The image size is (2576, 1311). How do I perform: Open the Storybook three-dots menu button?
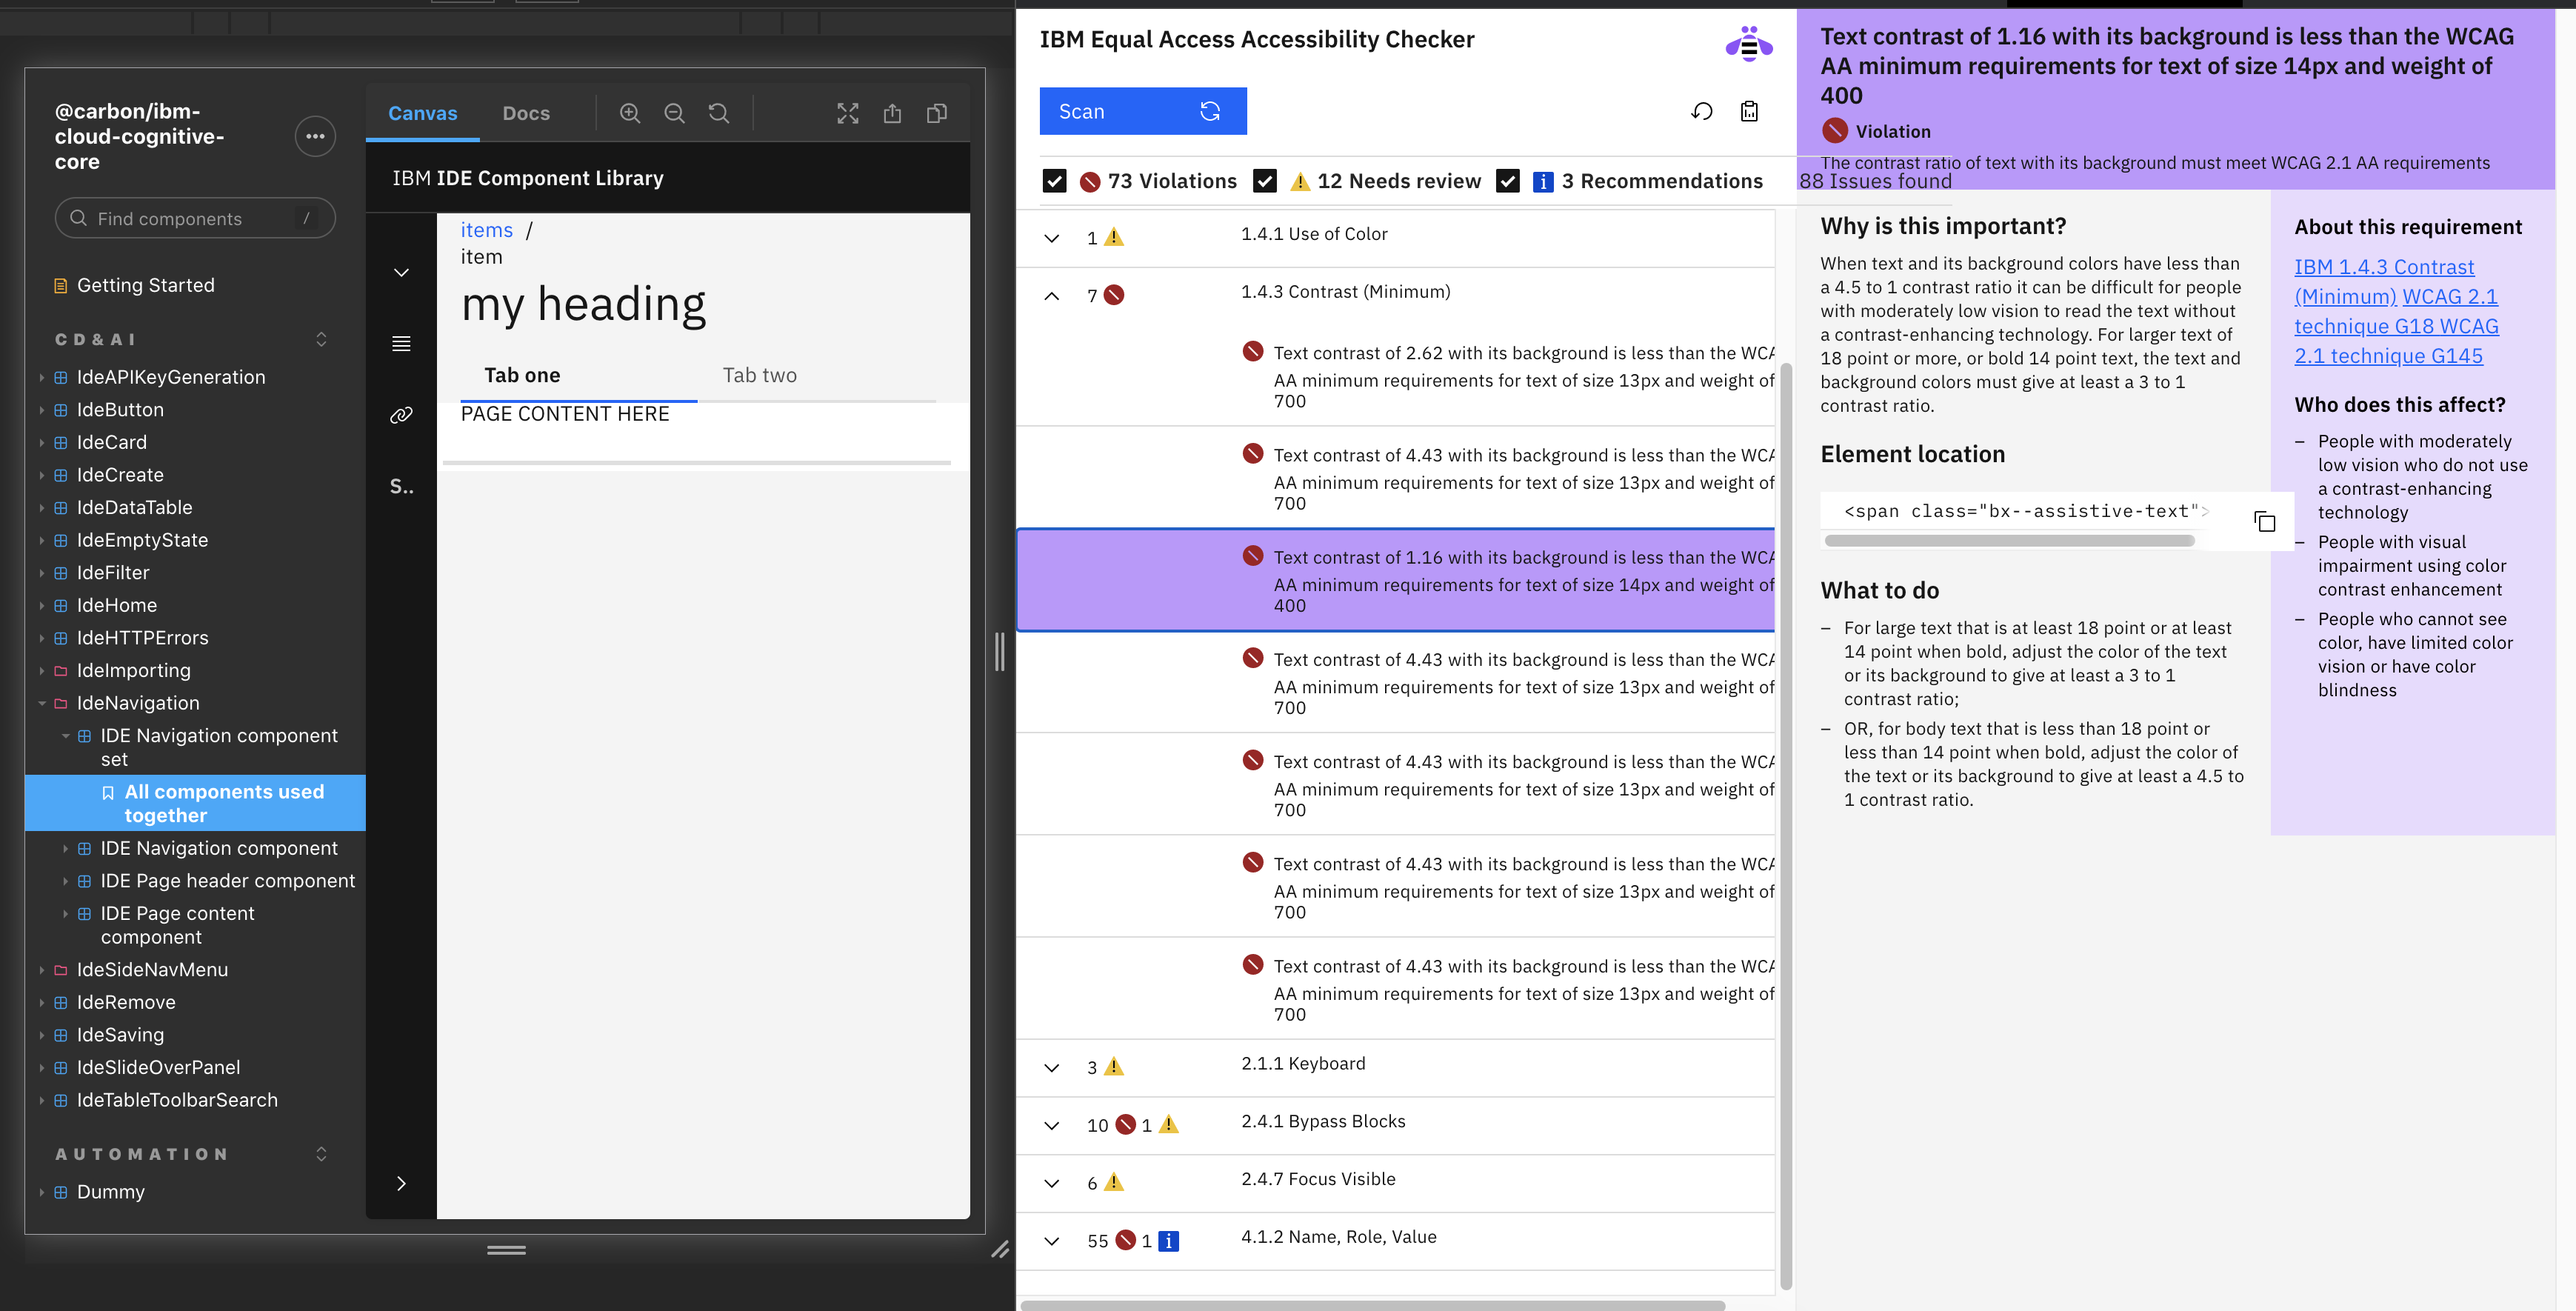click(x=315, y=136)
